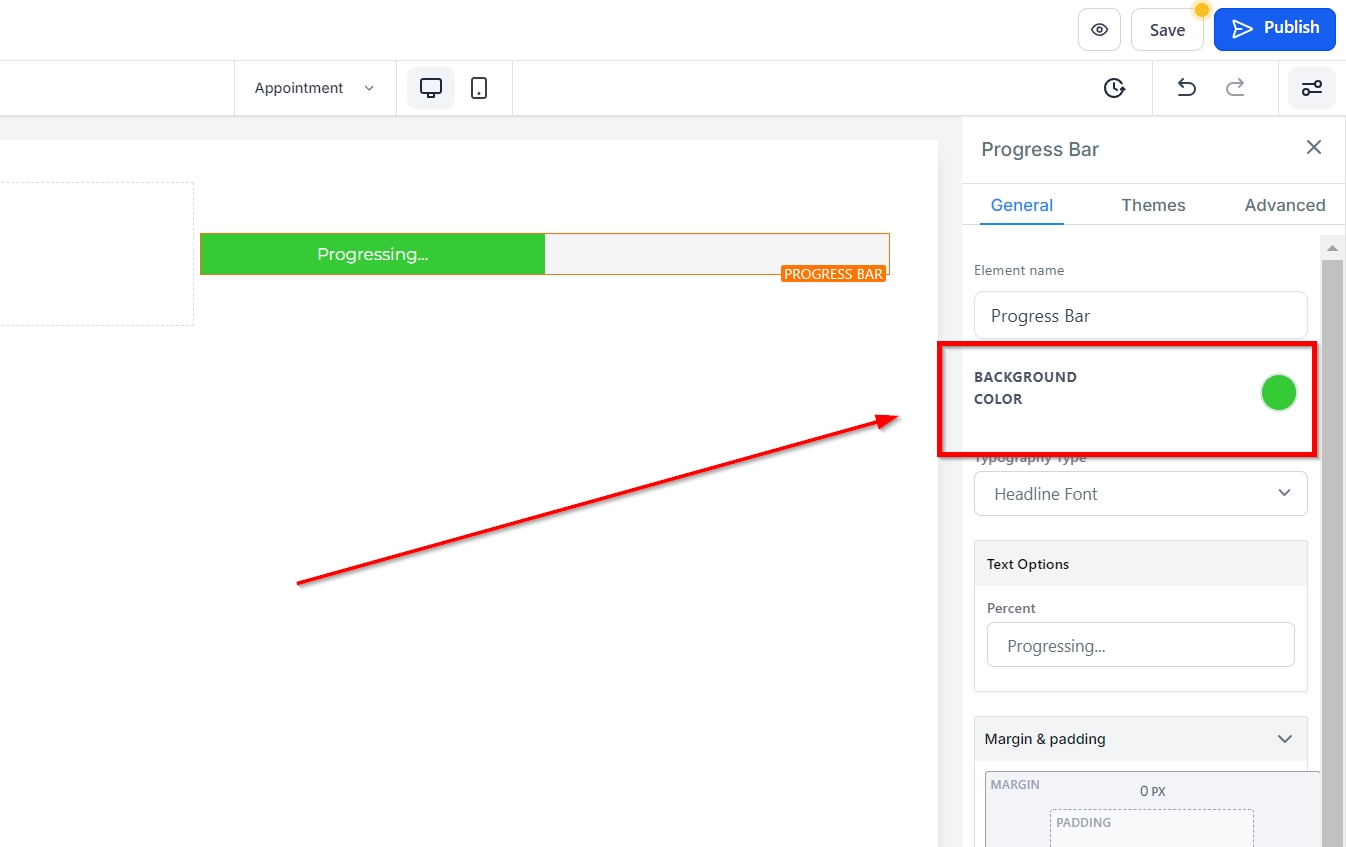Click the Save button
Viewport: 1346px width, 847px height.
click(x=1166, y=30)
